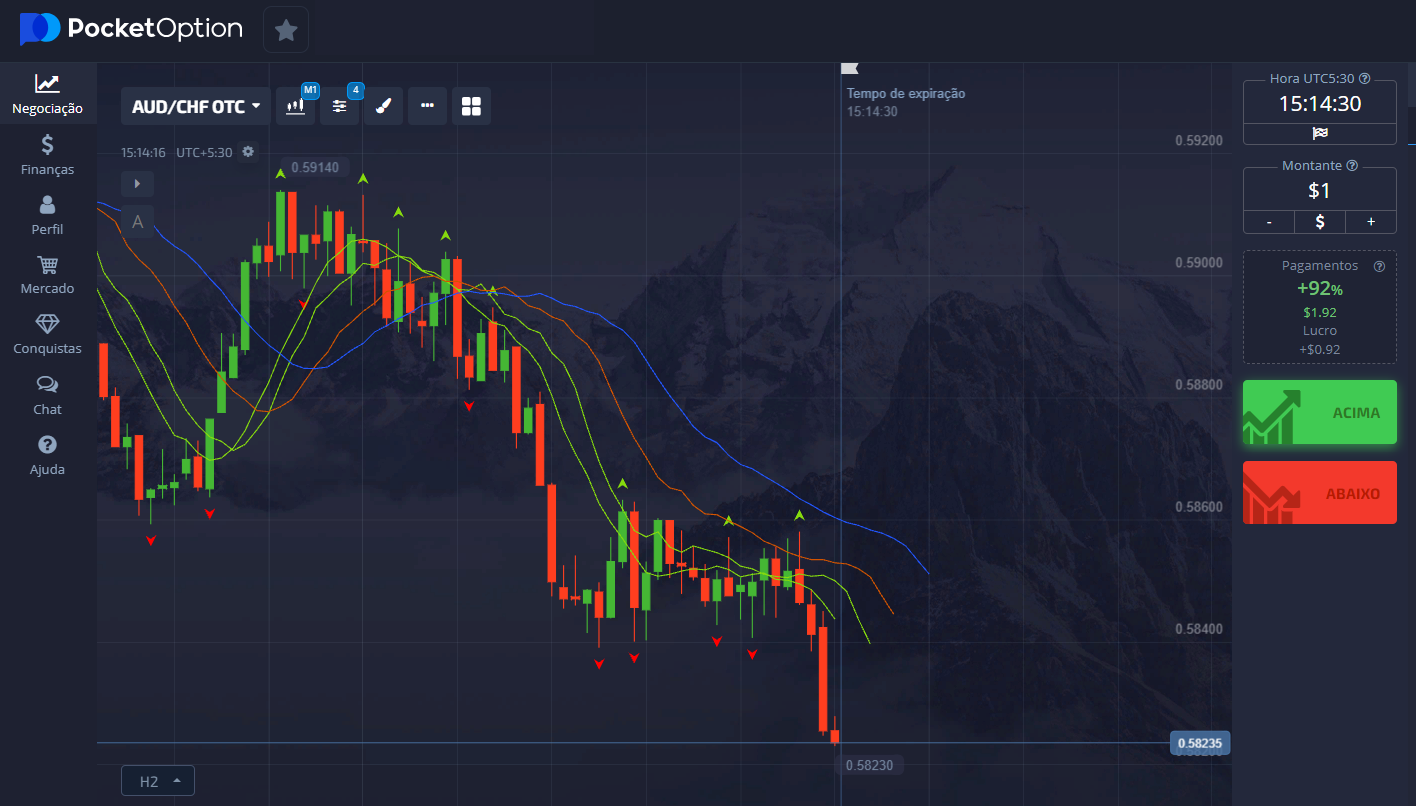Open the indicators panel icon showing badge 4

pyautogui.click(x=339, y=105)
